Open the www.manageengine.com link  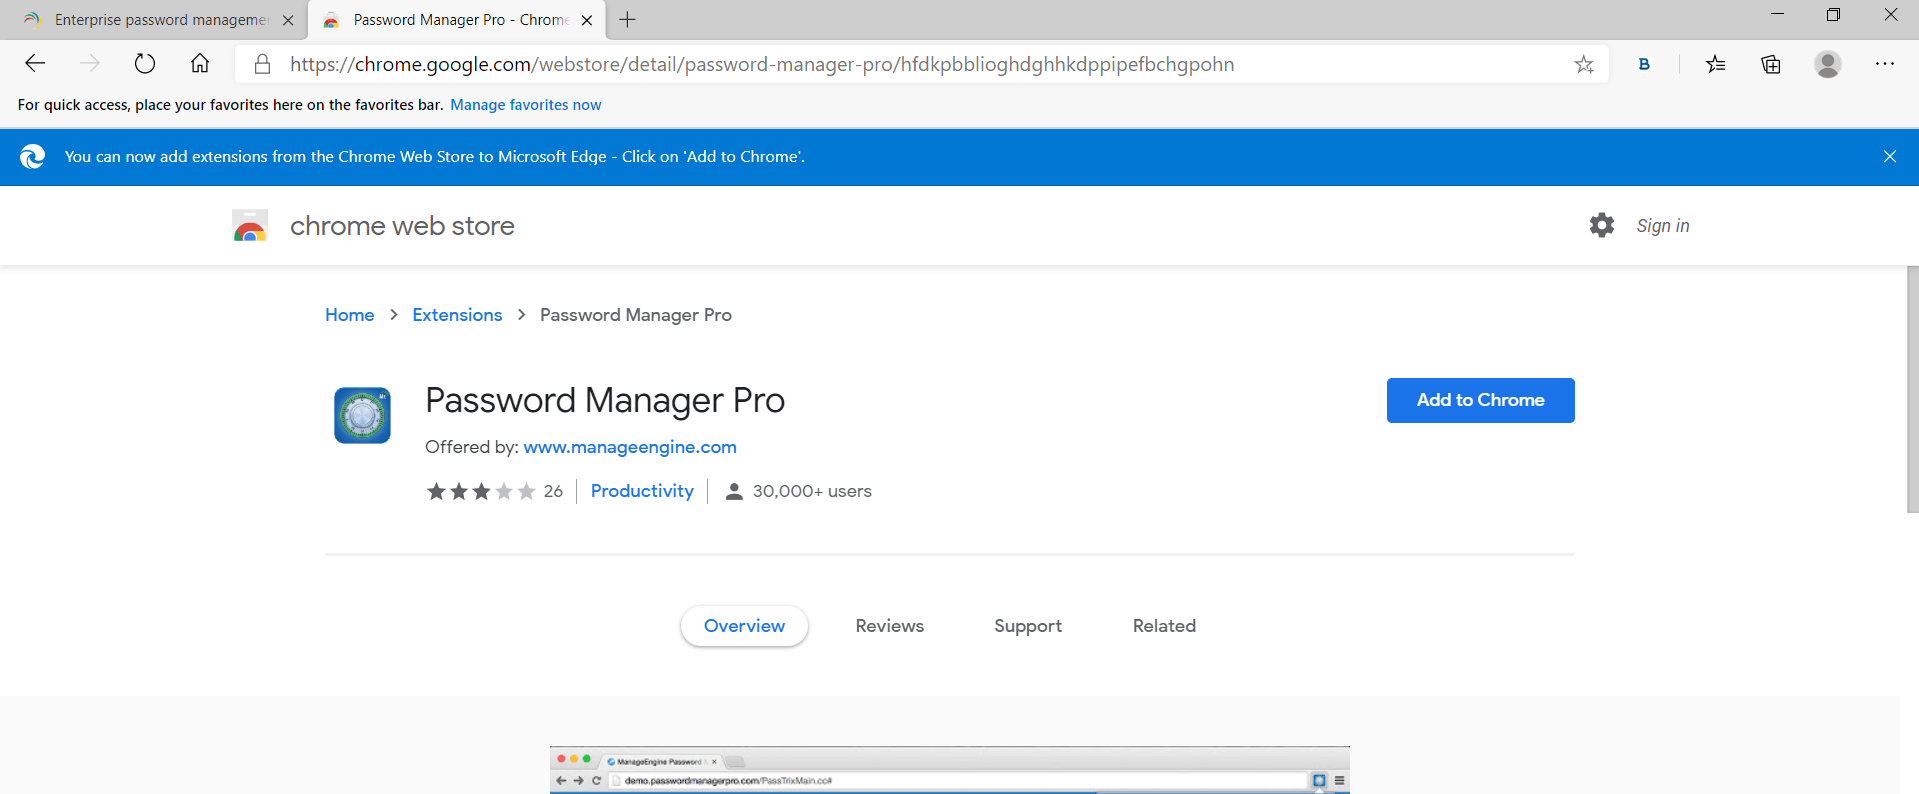coord(630,447)
